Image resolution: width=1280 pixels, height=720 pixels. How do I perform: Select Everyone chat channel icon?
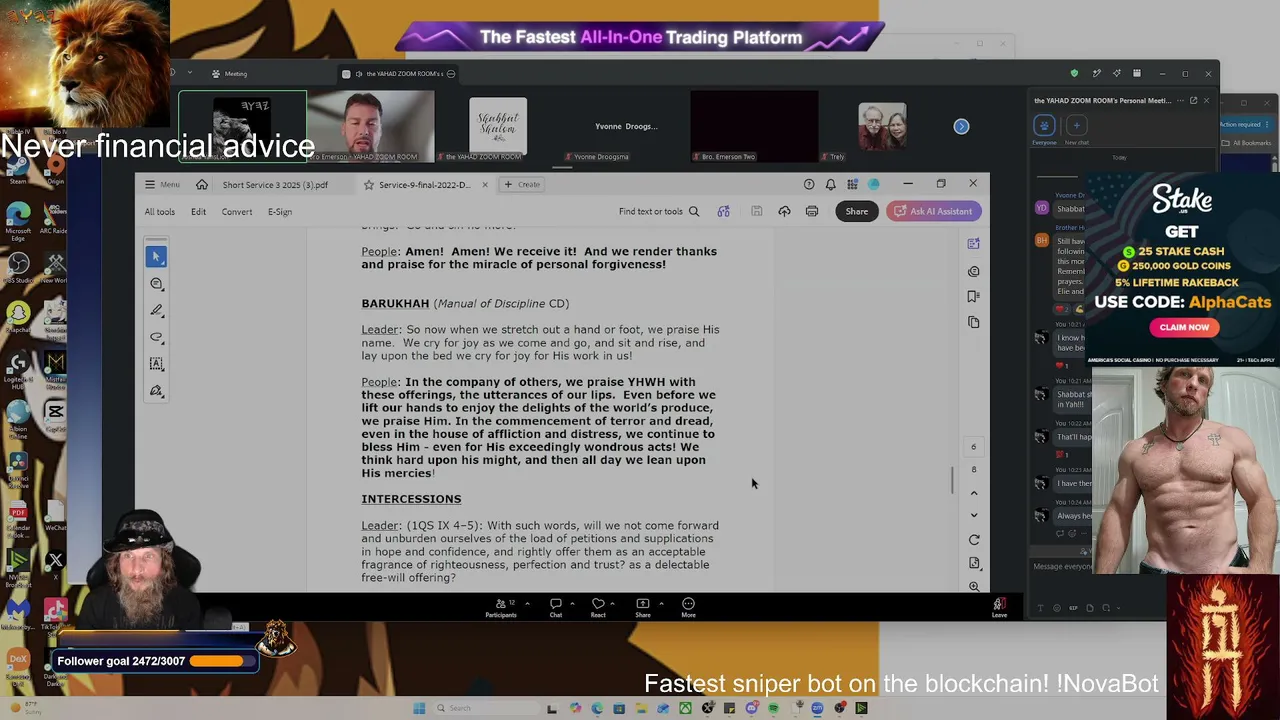[x=1044, y=125]
